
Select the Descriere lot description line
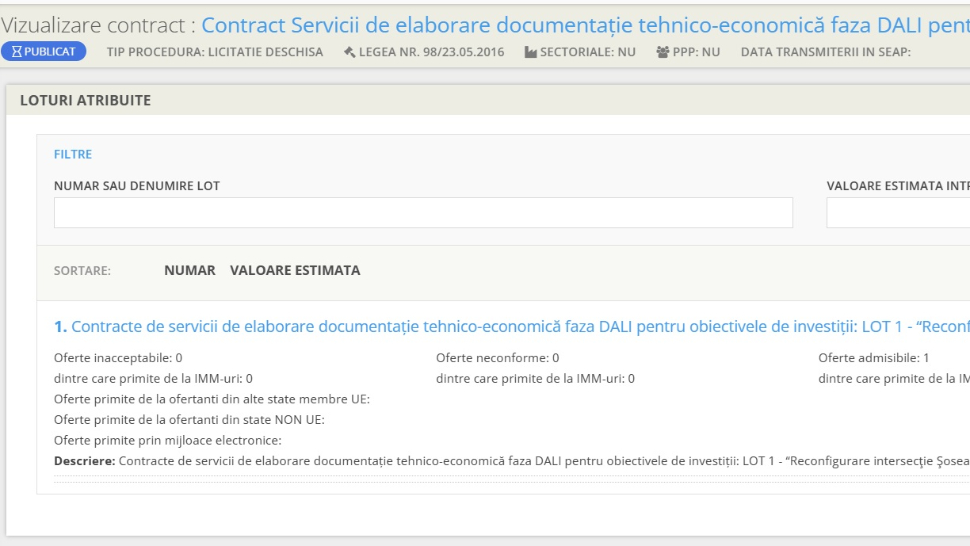[512, 461]
